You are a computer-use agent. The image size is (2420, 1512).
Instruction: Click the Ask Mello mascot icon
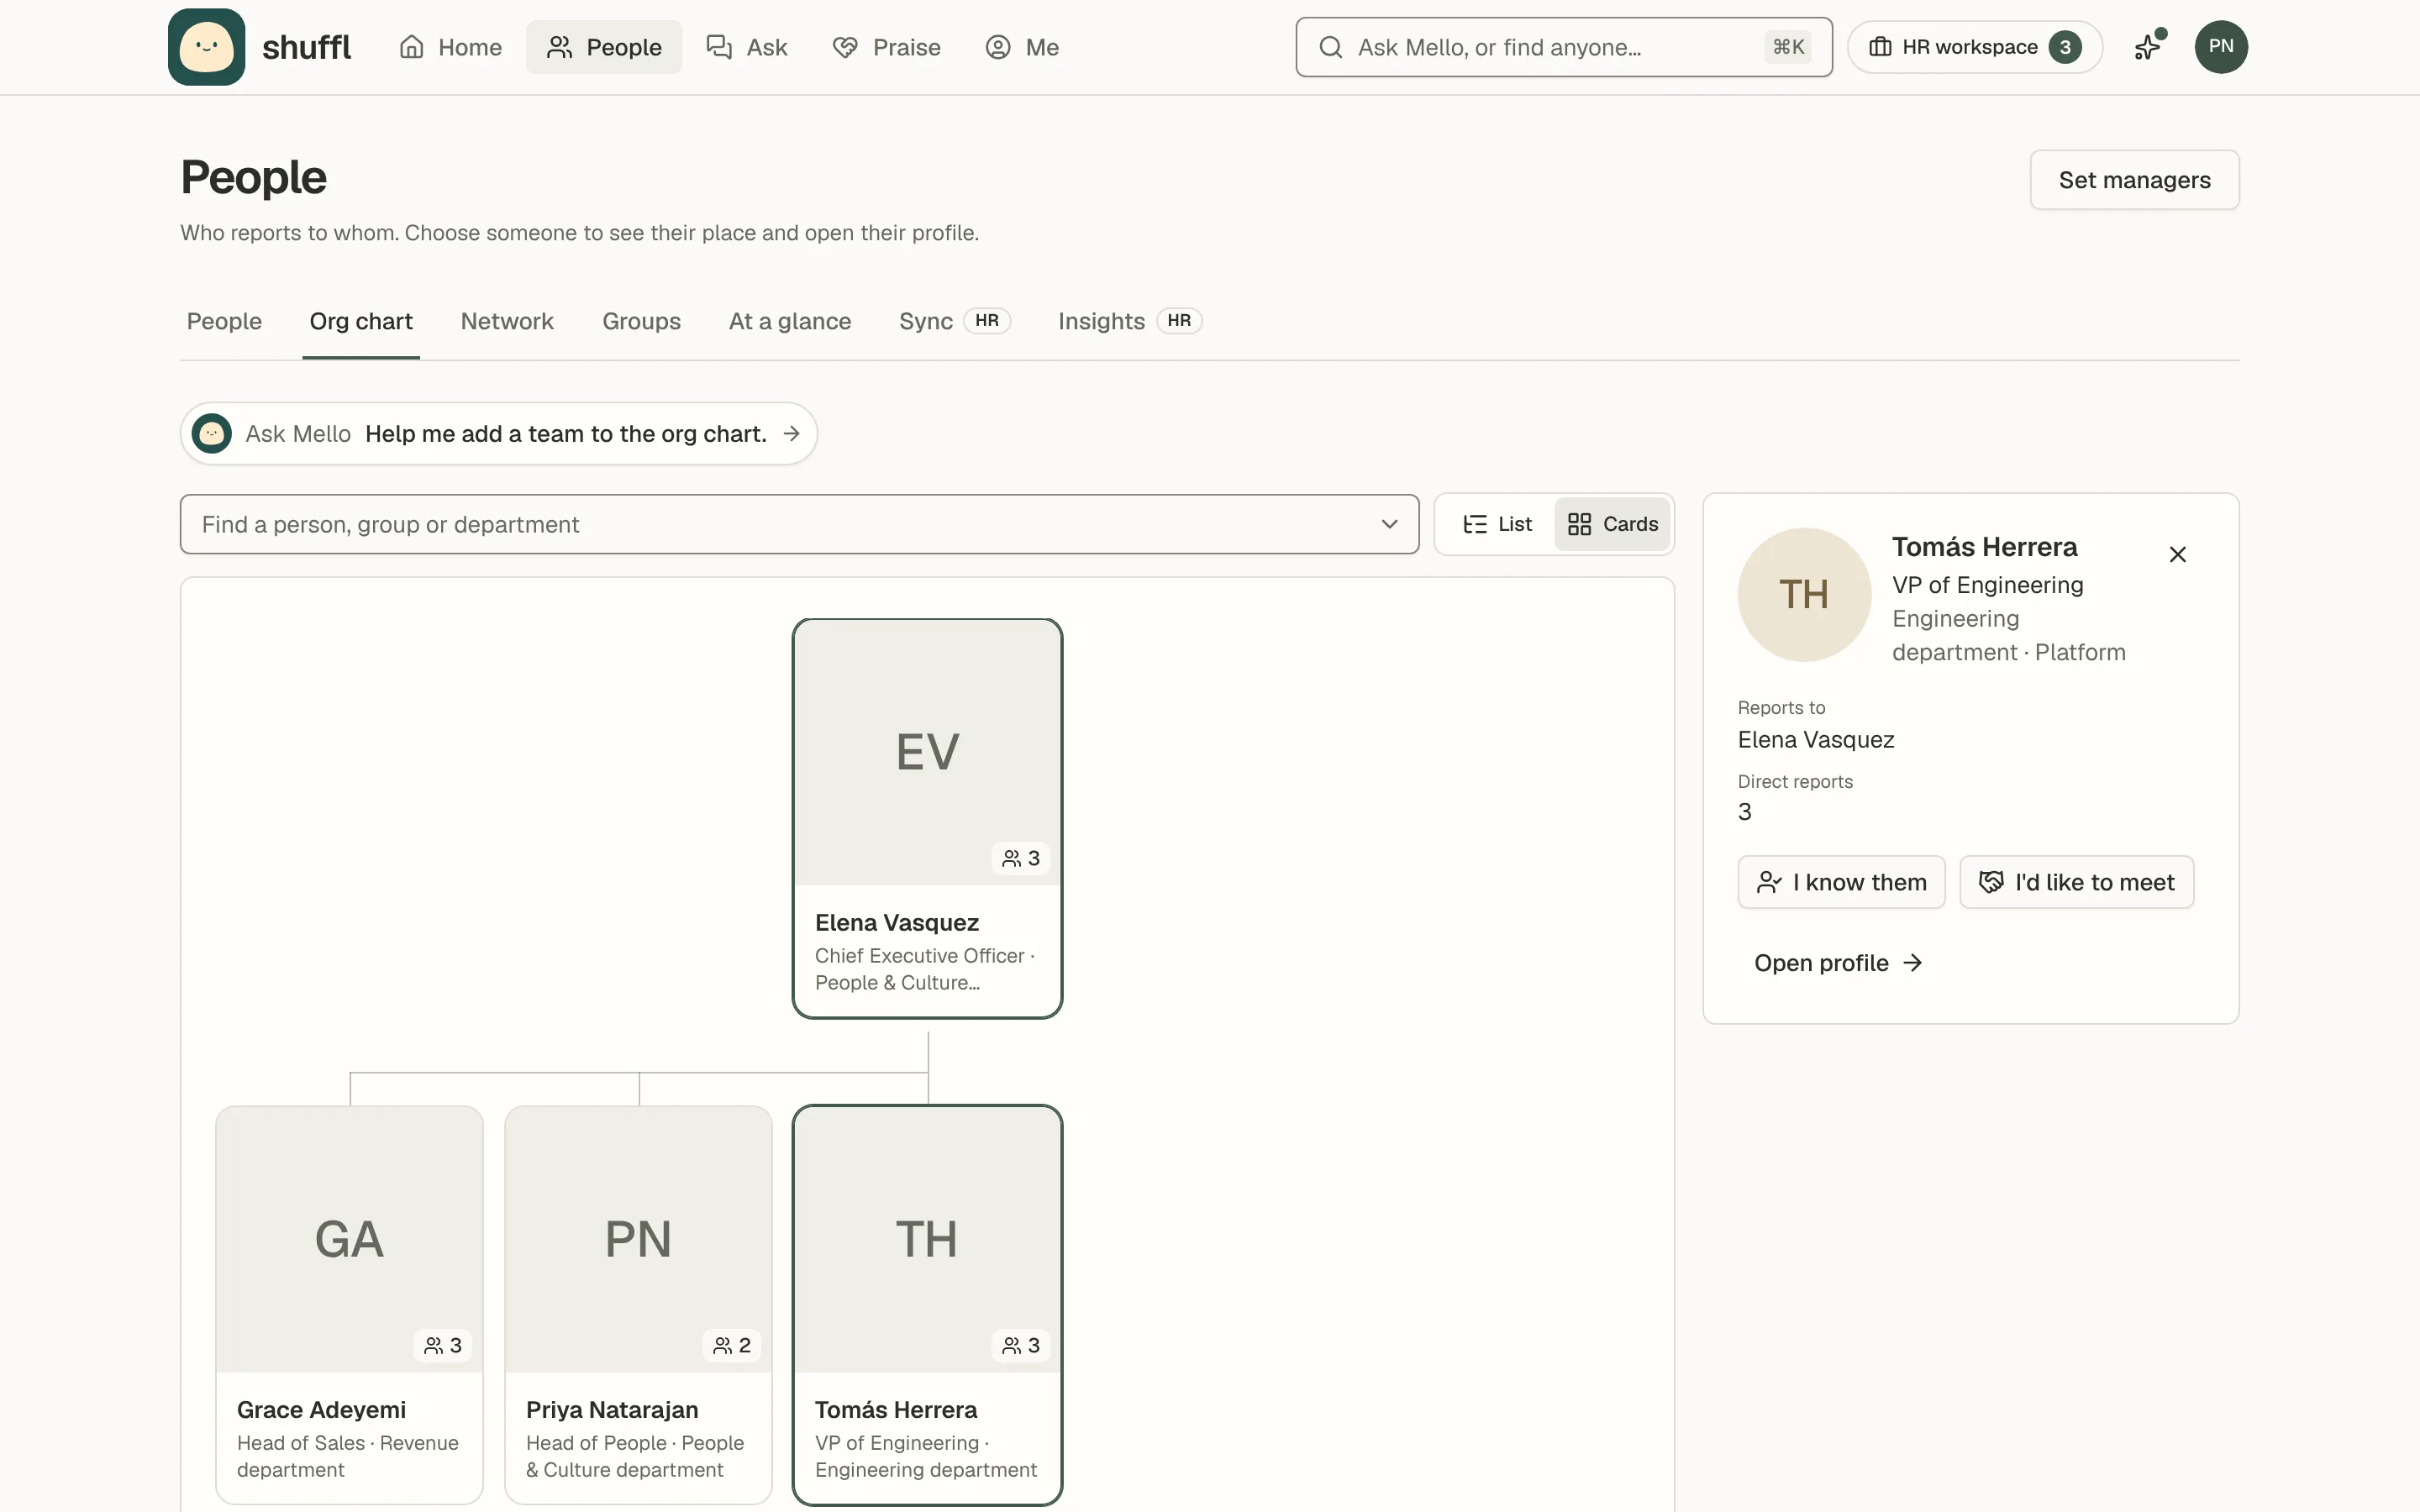coord(212,434)
